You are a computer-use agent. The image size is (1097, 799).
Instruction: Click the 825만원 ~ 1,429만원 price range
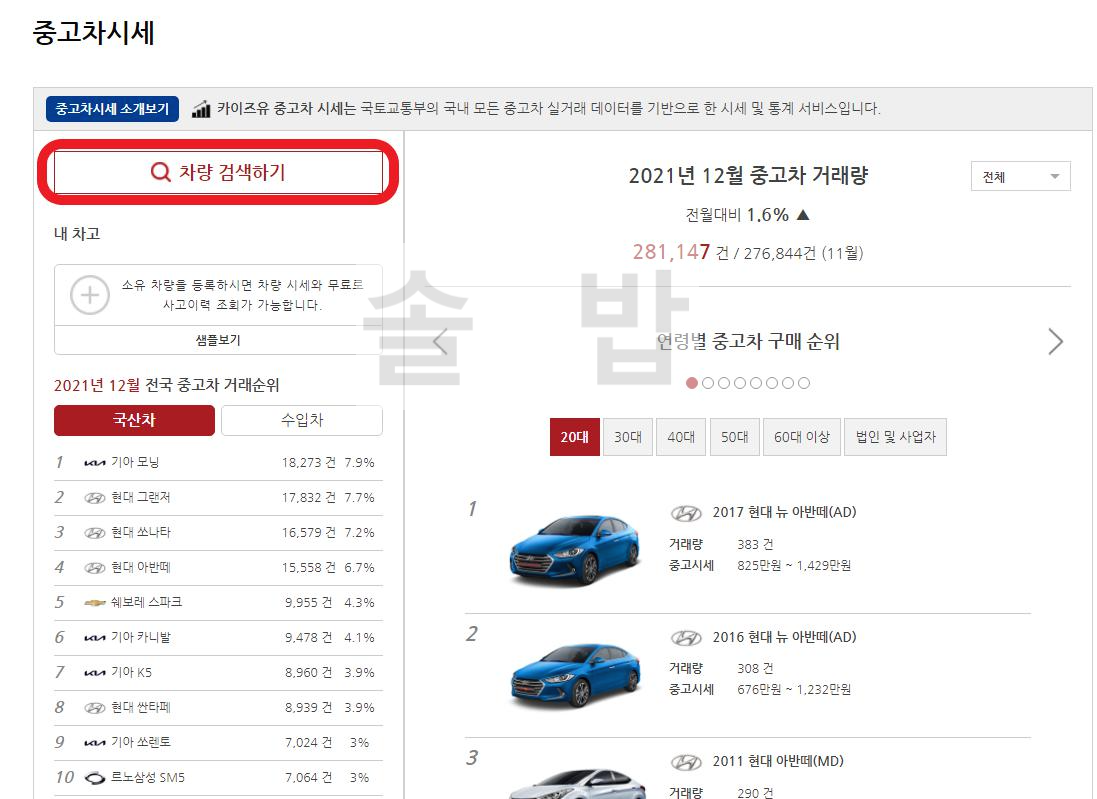click(x=794, y=565)
